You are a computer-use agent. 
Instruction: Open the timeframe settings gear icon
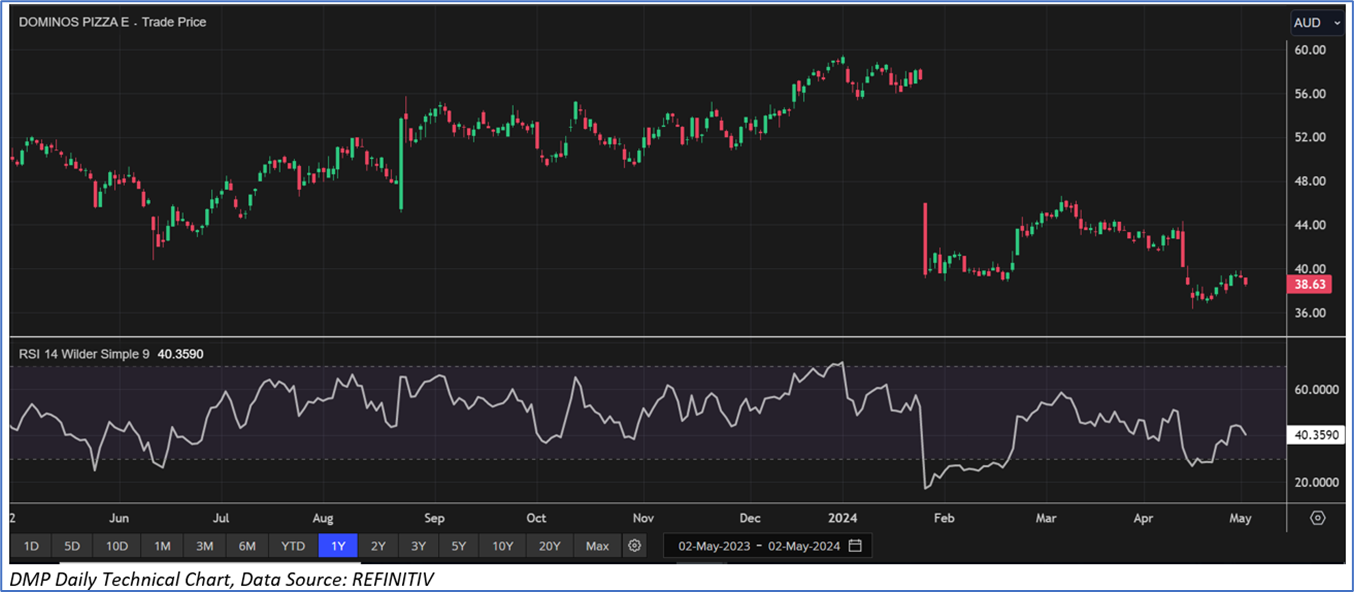[x=634, y=546]
